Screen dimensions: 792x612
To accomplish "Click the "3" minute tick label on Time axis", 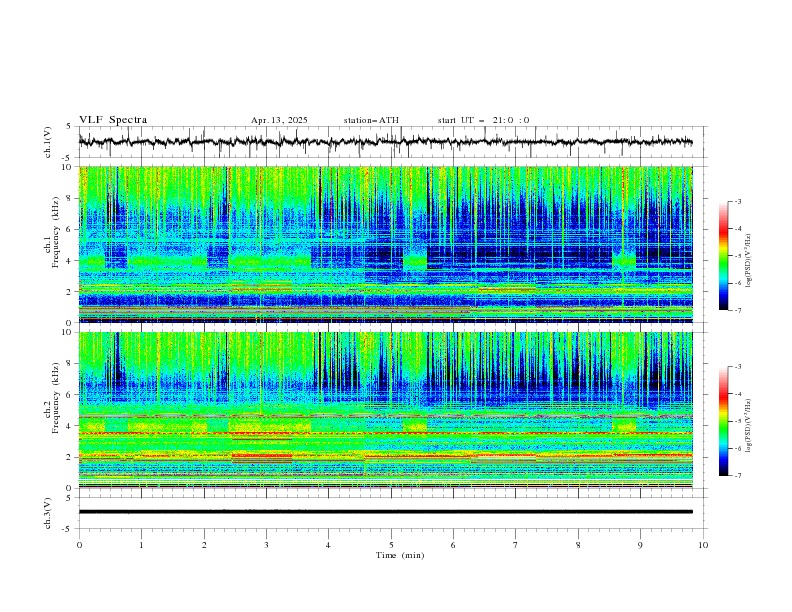I will 266,545.
